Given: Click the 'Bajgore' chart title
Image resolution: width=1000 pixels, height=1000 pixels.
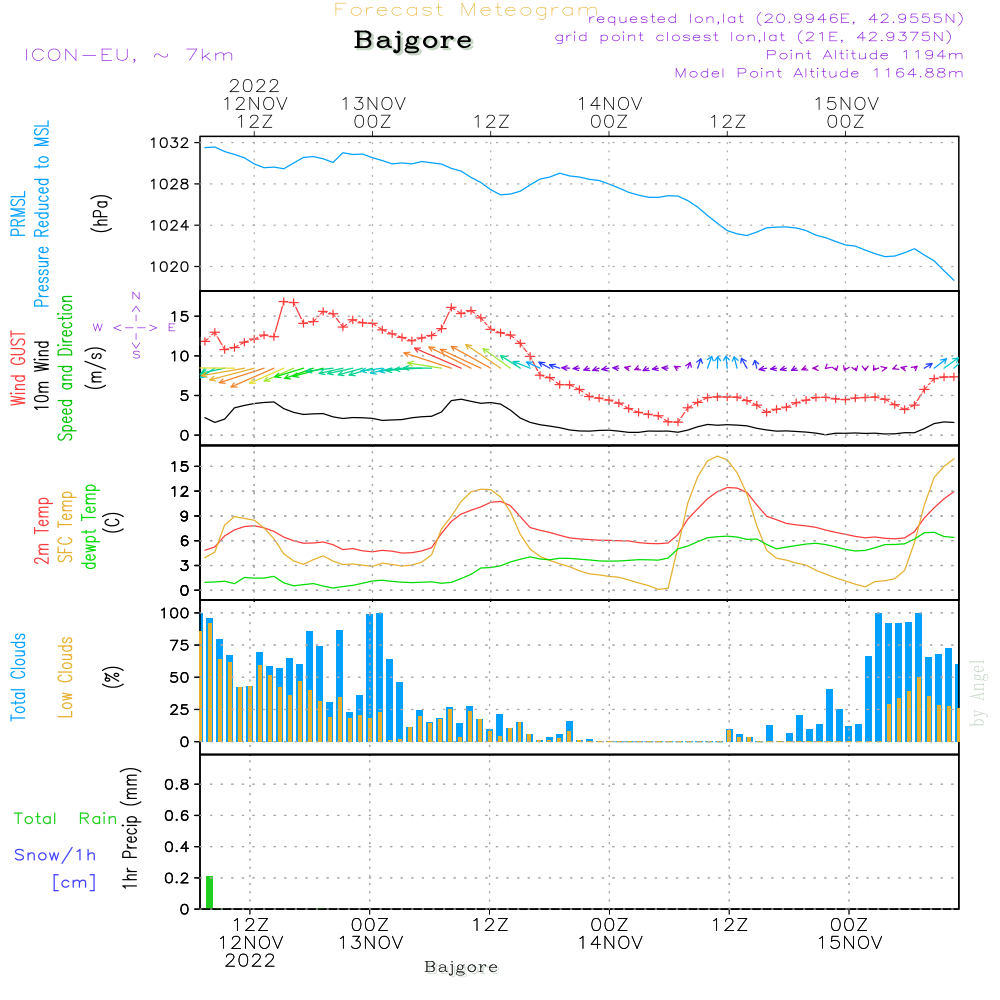Looking at the screenshot, I should (413, 40).
